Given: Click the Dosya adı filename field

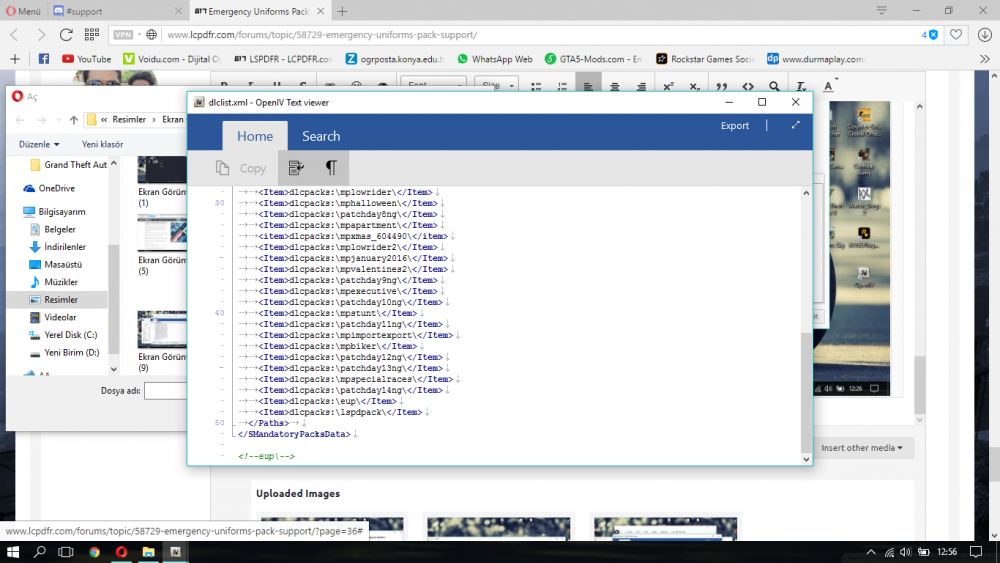Looking at the screenshot, I should (x=165, y=390).
